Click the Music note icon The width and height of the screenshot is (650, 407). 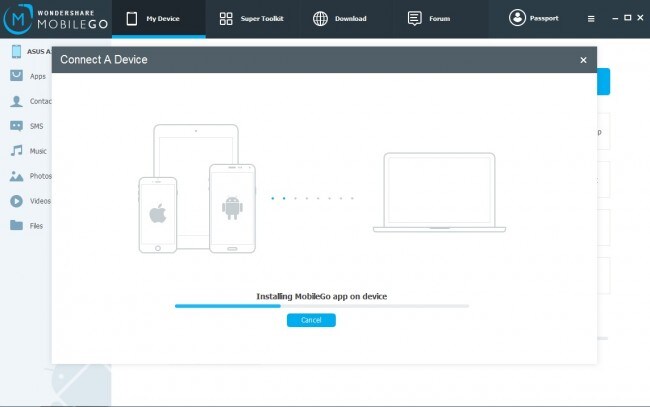coord(17,150)
